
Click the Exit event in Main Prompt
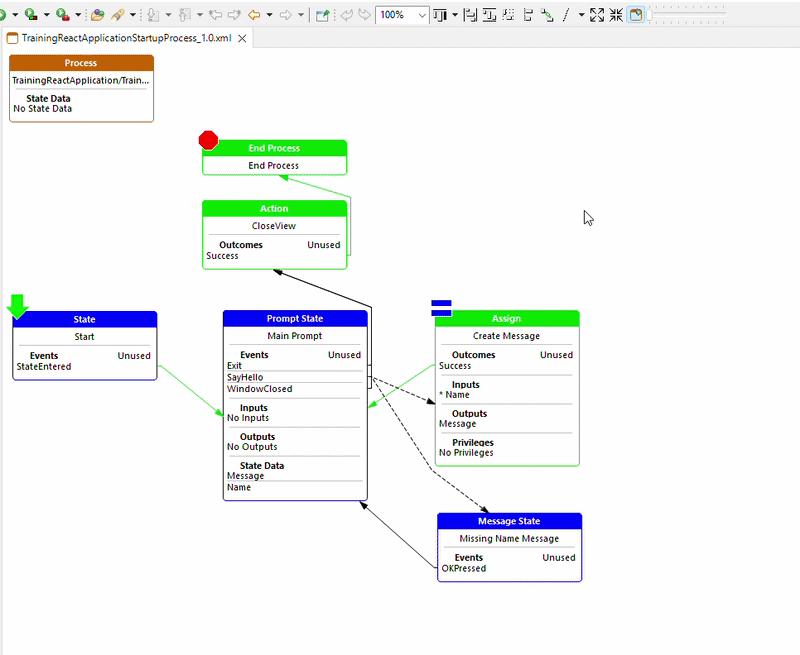click(x=295, y=366)
